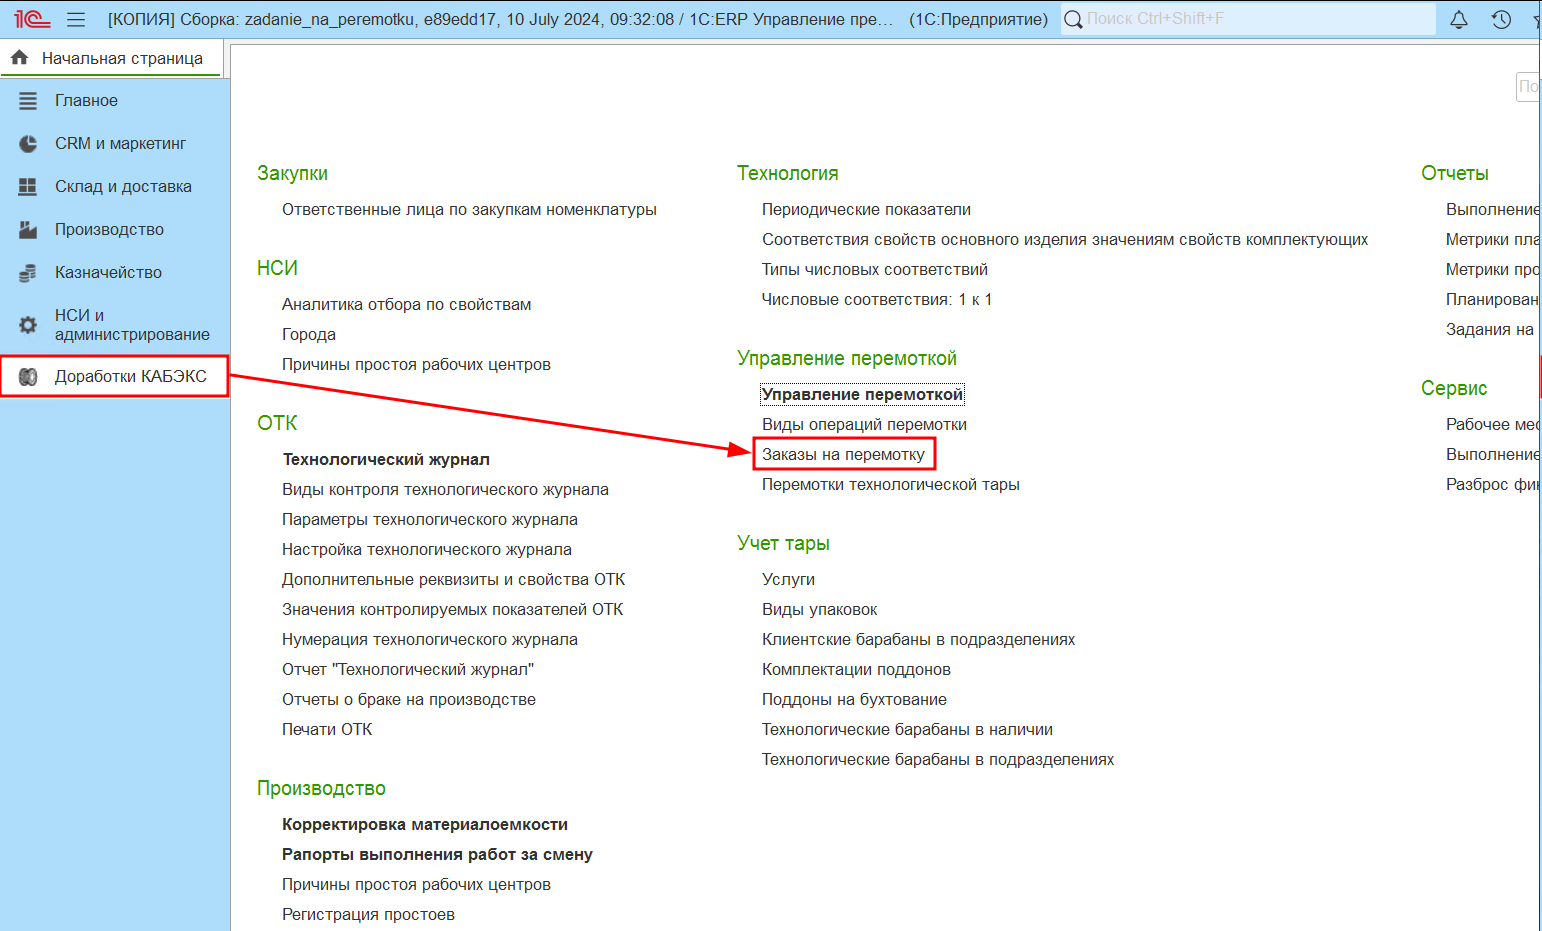Open Виды операций перемотки
The image size is (1542, 931).
(x=864, y=425)
